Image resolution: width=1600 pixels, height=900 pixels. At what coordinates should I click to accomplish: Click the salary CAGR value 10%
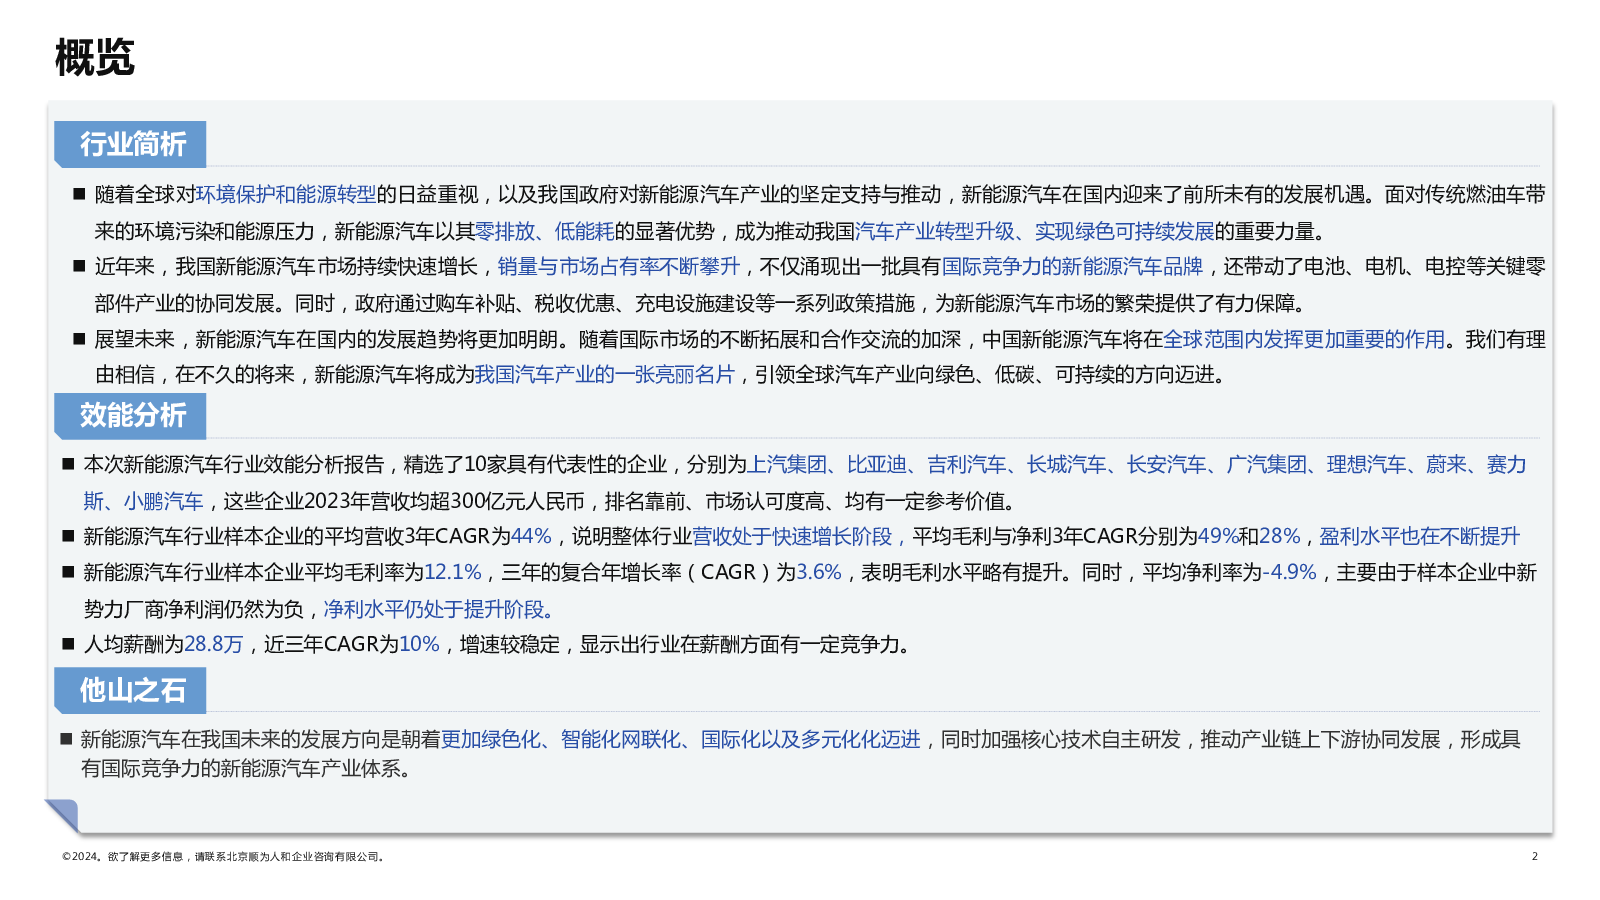tap(420, 644)
